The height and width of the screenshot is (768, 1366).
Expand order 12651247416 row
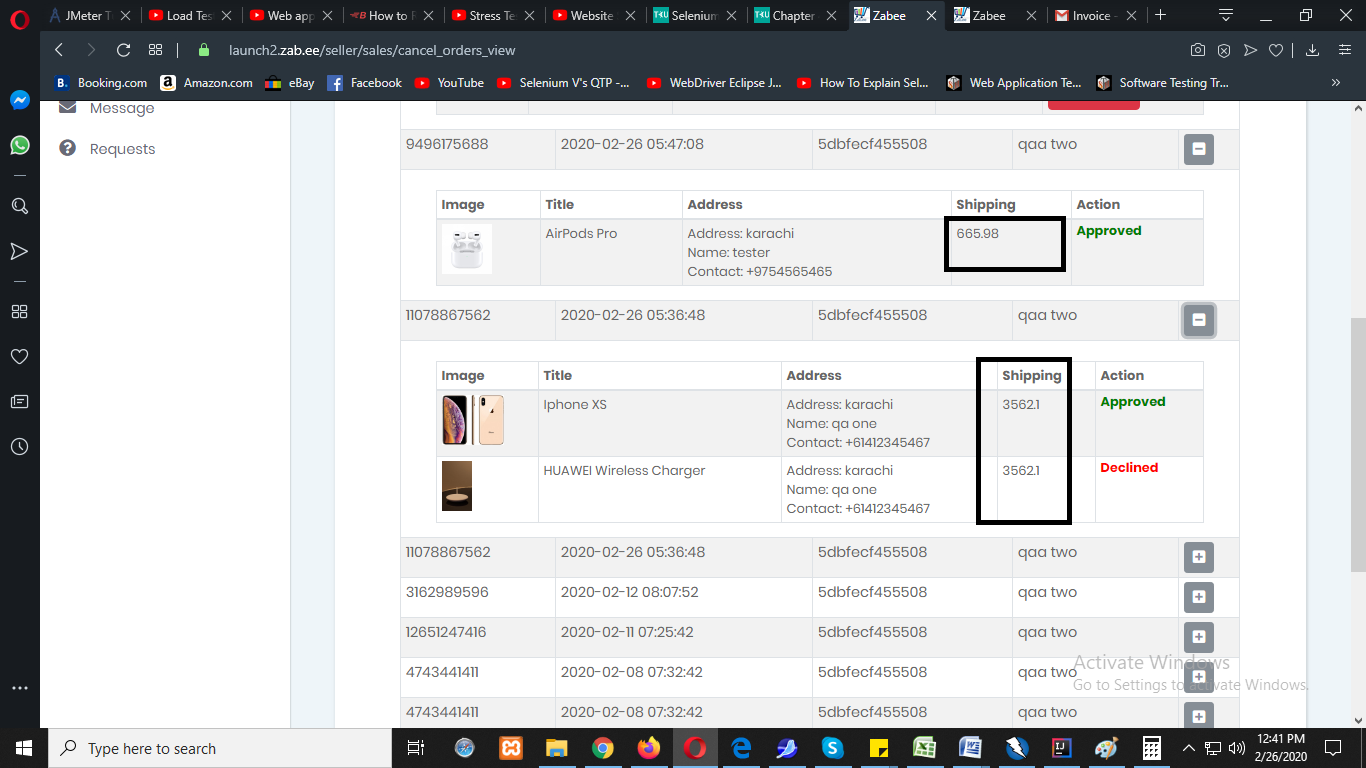[1198, 638]
